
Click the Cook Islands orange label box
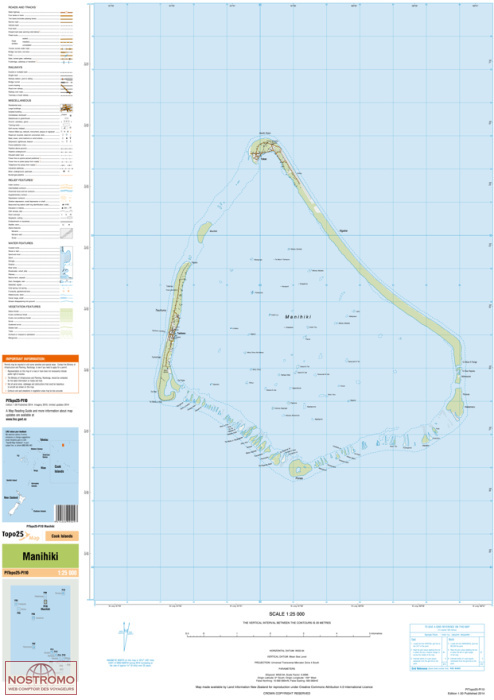click(62, 536)
